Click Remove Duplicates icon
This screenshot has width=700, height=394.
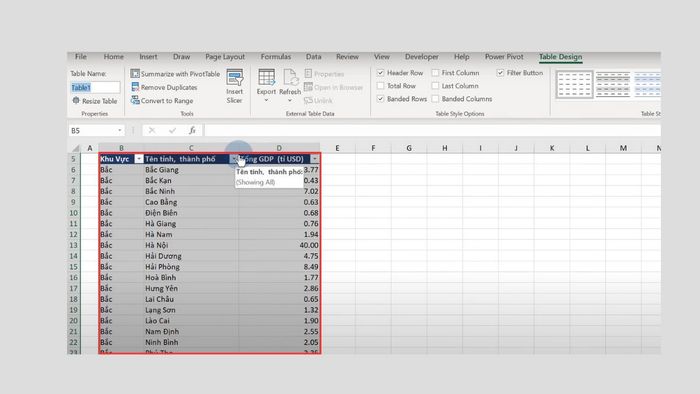[135, 87]
